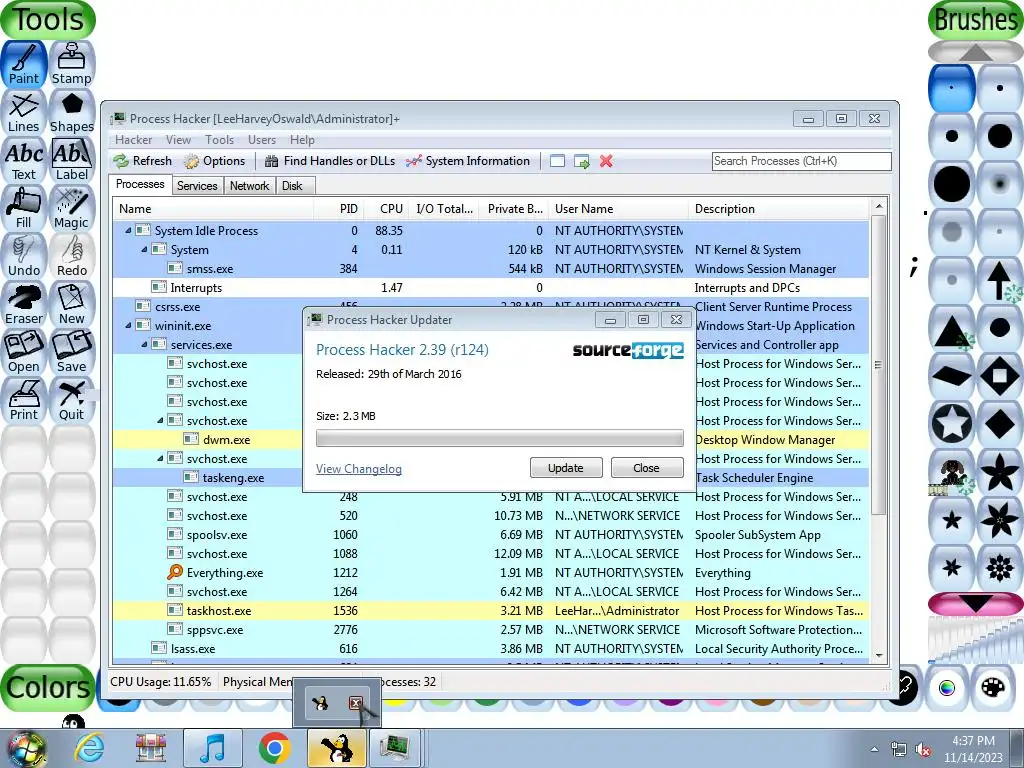
Task: Collapse the svchost.exe node above taskeng.exe
Action: 160,458
